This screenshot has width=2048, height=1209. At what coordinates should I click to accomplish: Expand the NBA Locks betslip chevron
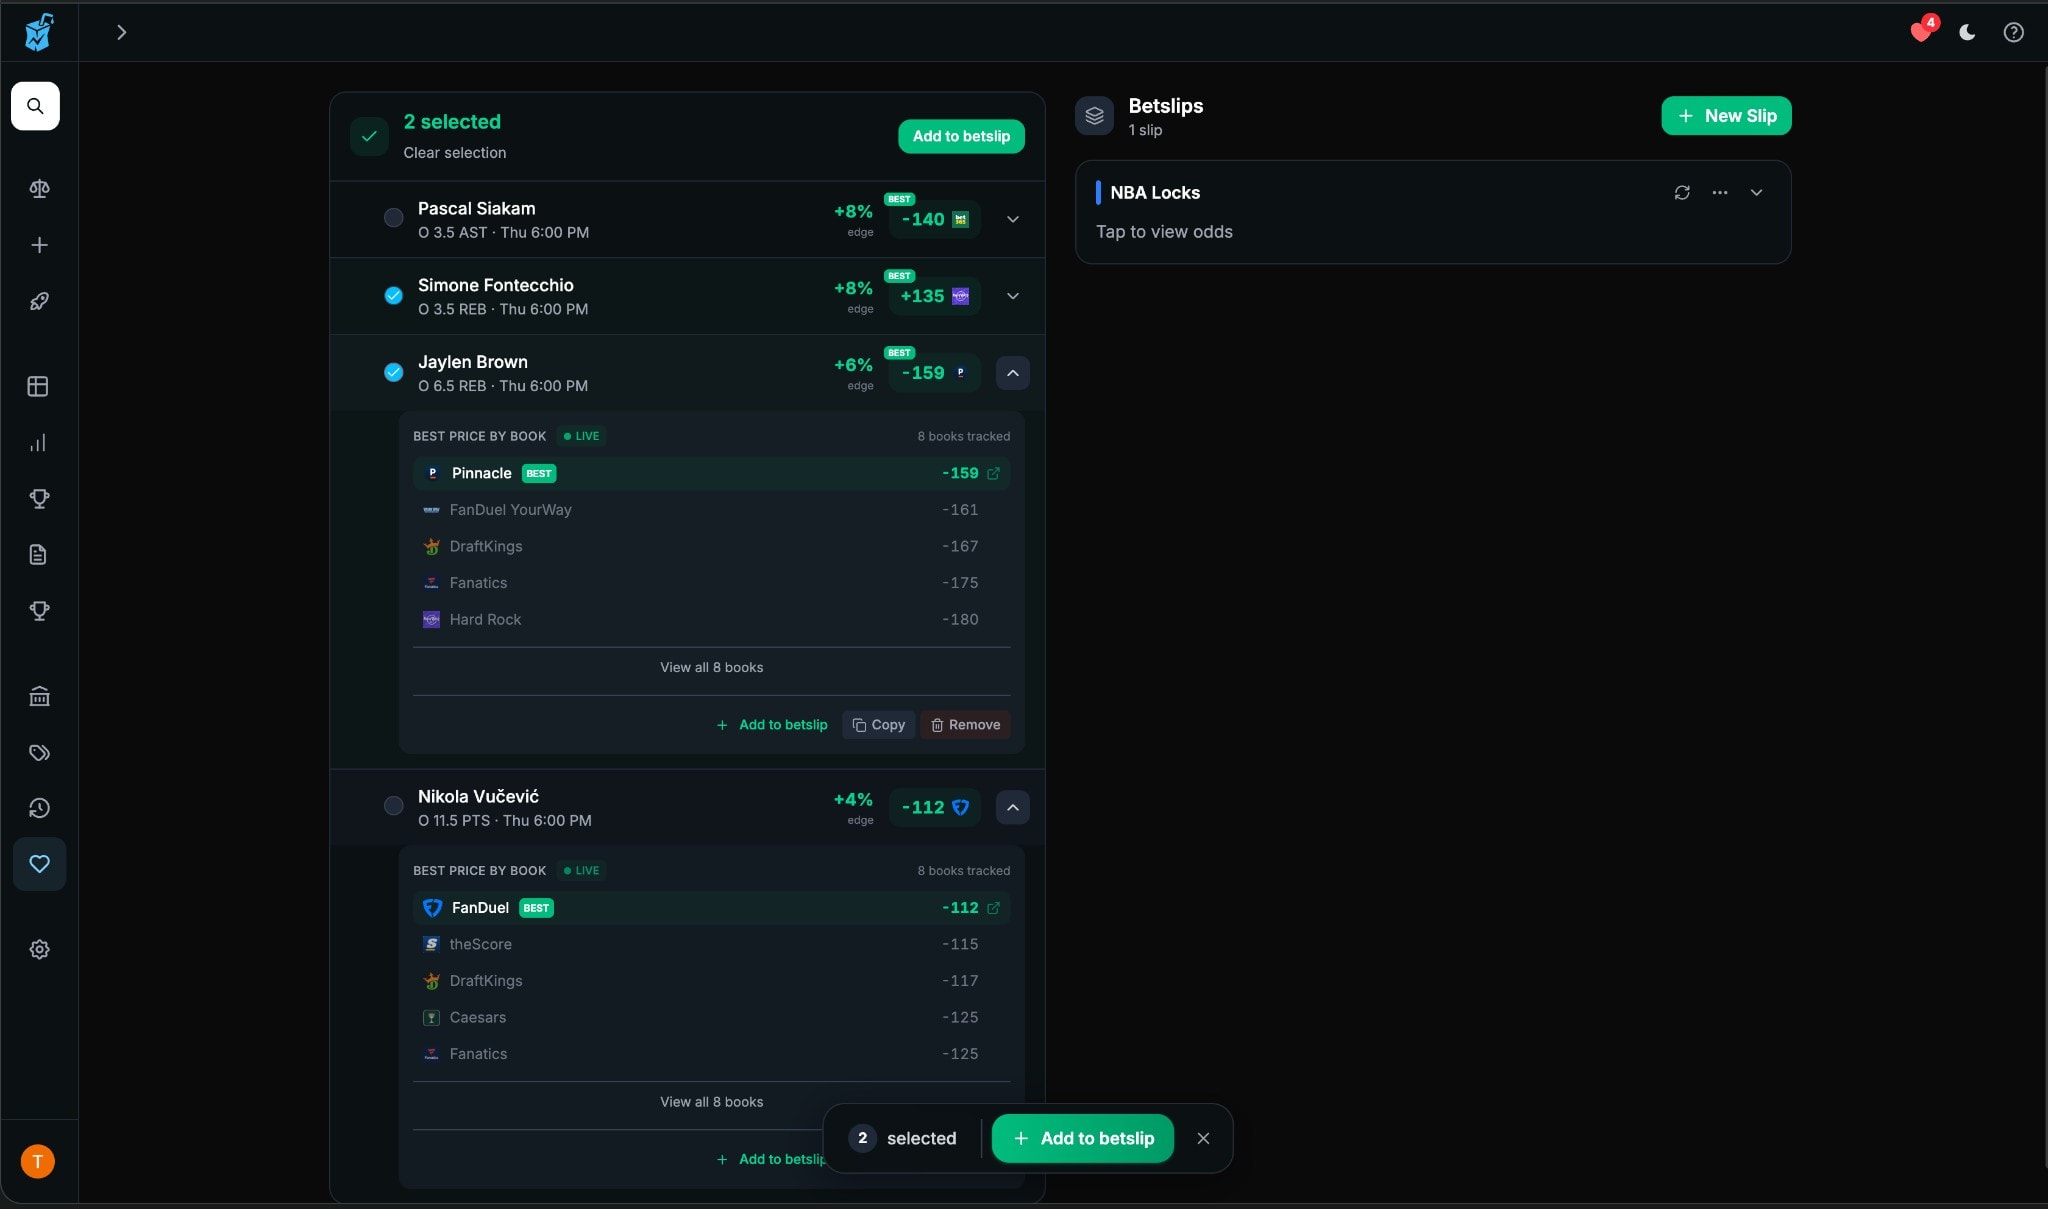click(1757, 192)
